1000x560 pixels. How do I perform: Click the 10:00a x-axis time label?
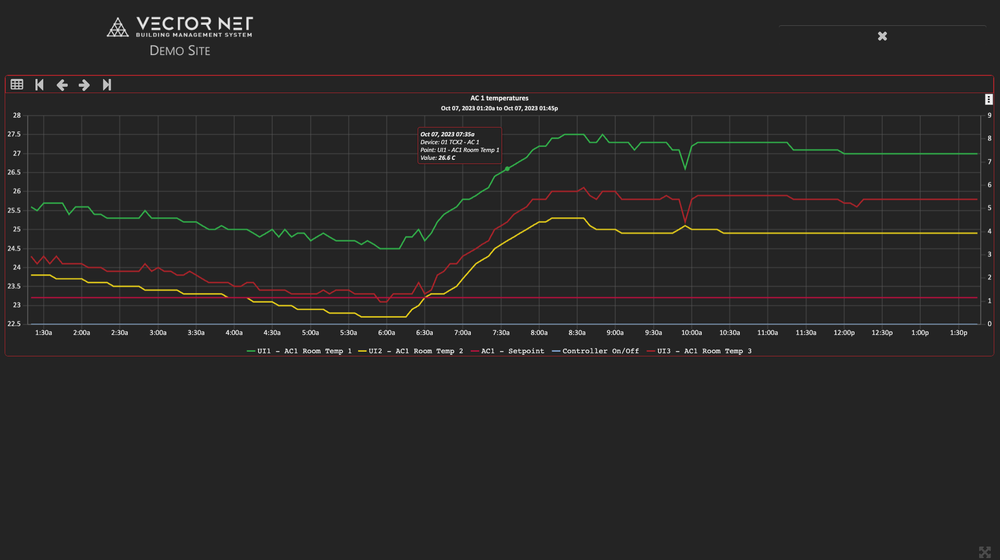pos(691,332)
